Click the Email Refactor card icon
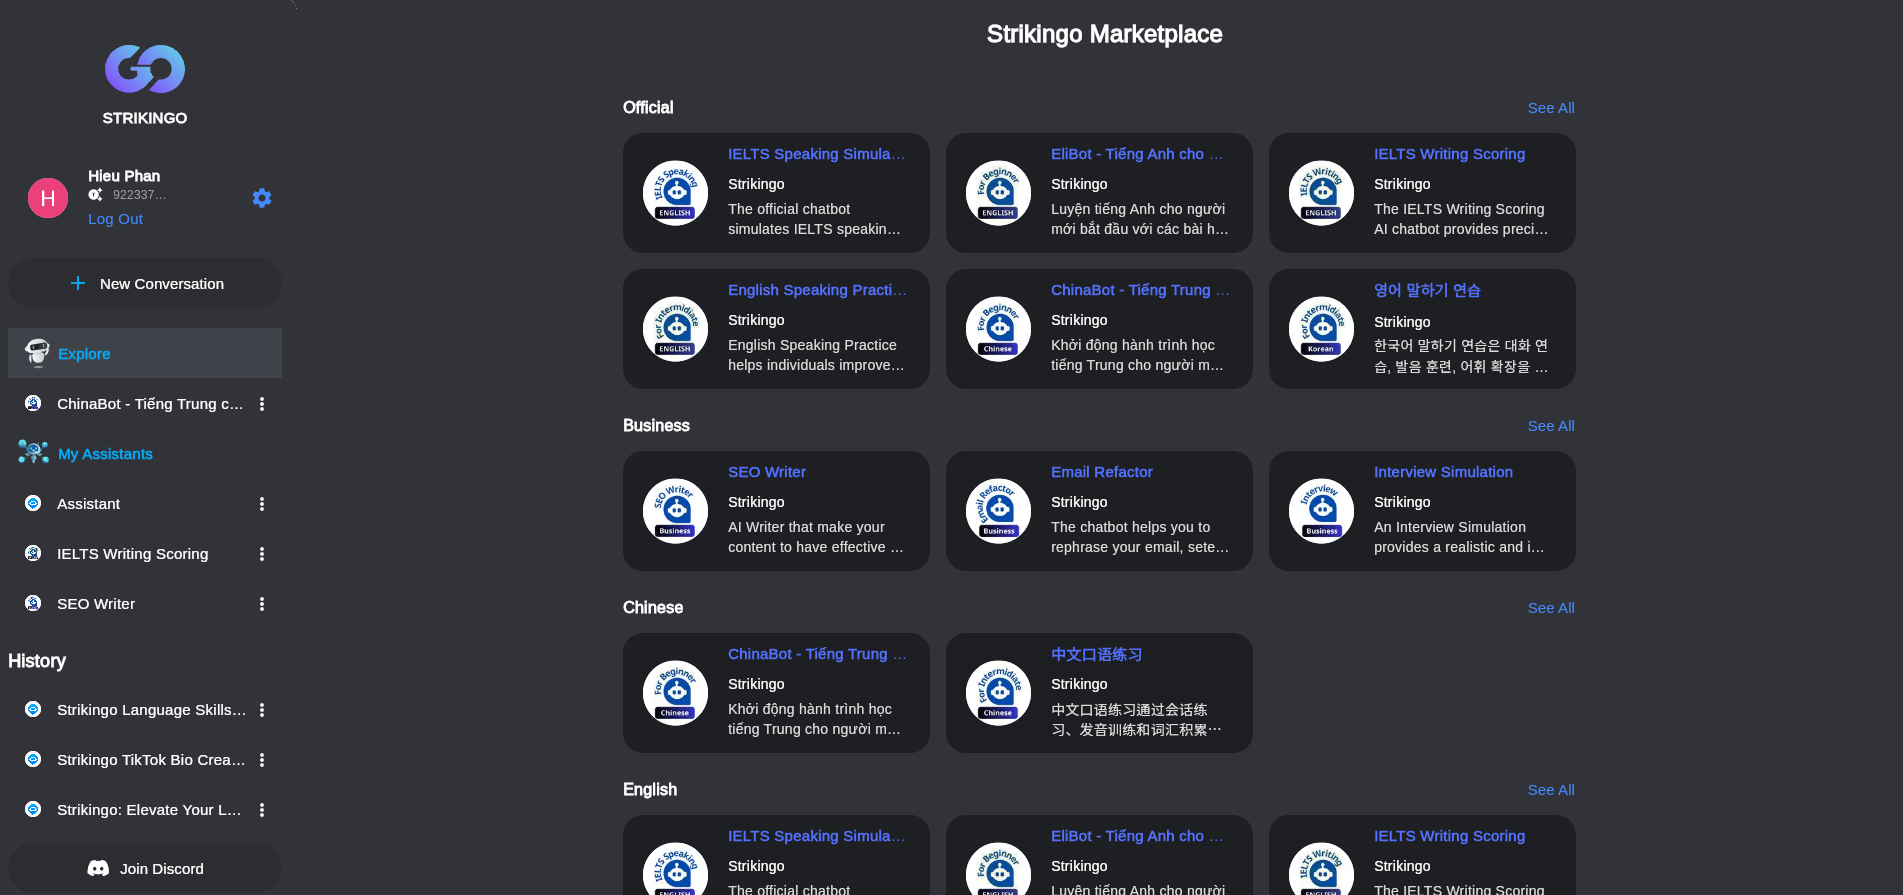Image resolution: width=1903 pixels, height=895 pixels. click(x=998, y=511)
